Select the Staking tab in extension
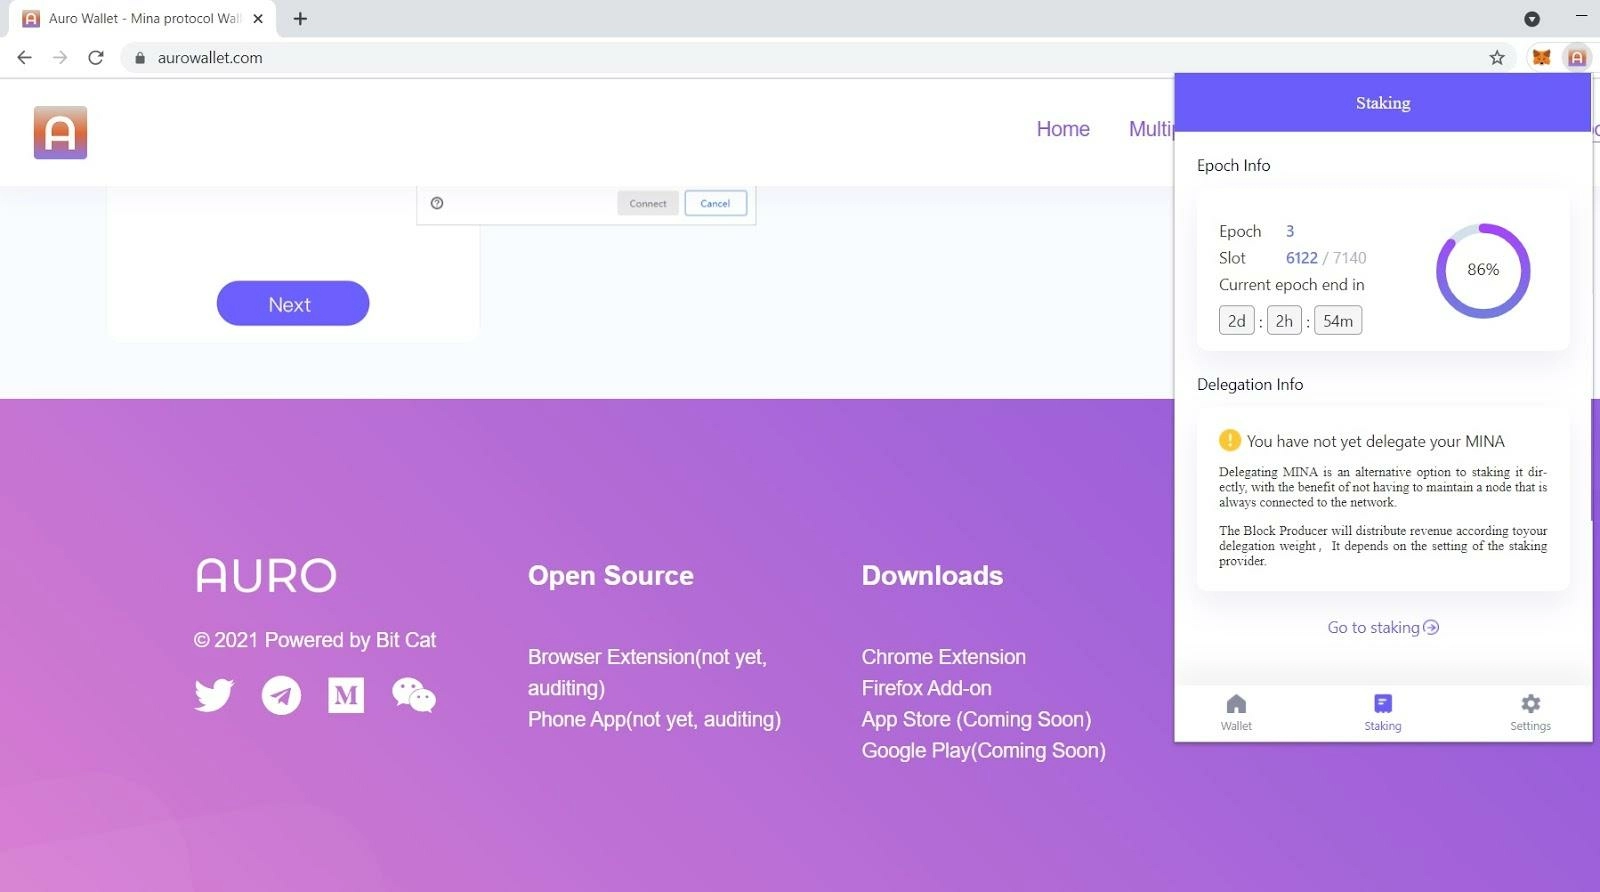 click(x=1383, y=712)
